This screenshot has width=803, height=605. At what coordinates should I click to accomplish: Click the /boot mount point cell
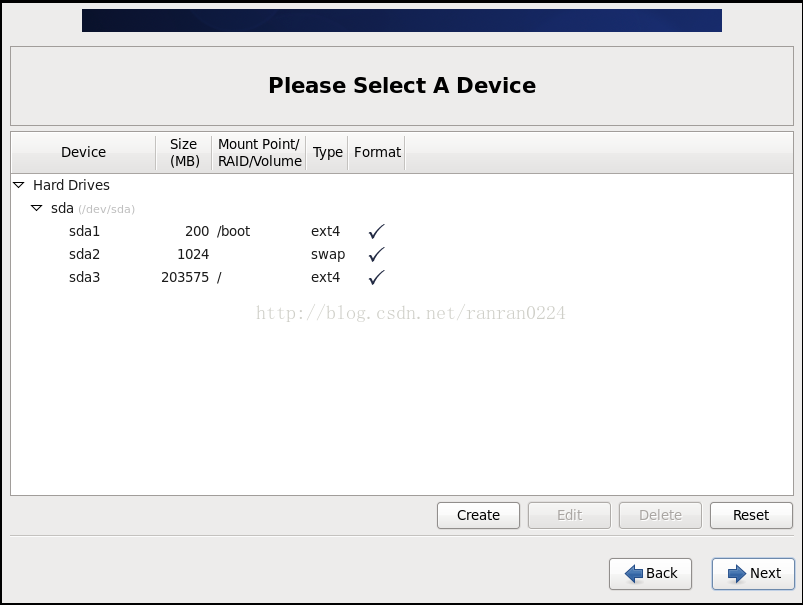click(x=234, y=231)
